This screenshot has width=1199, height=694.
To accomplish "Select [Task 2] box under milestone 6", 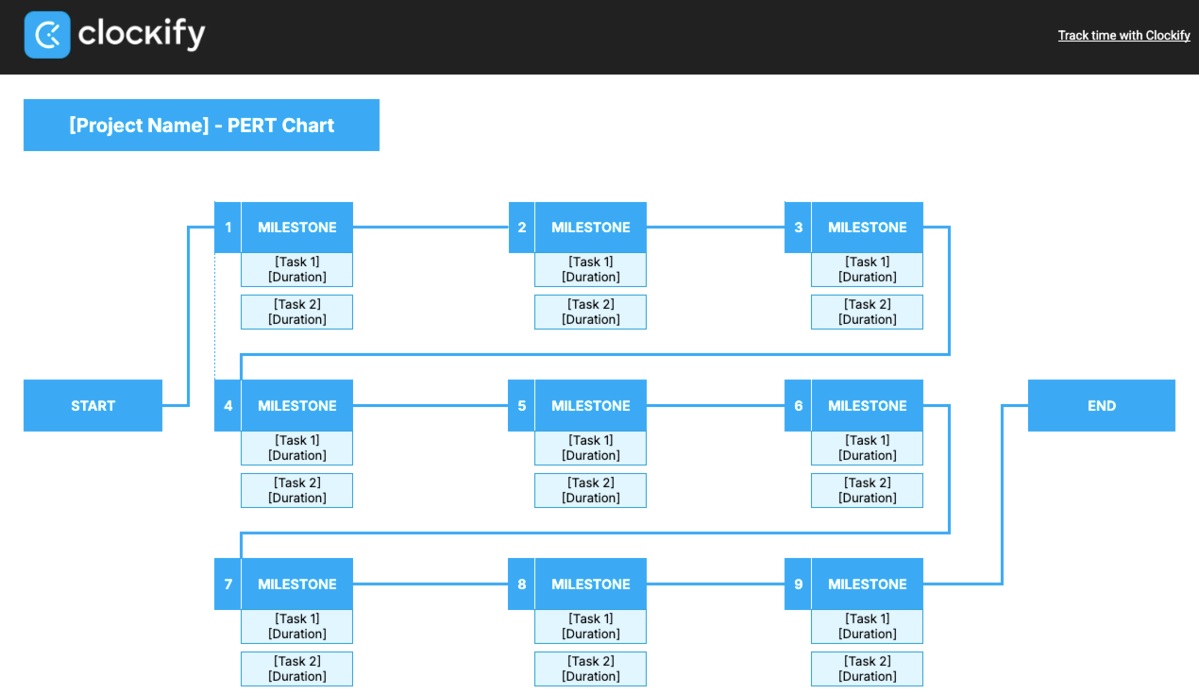I will [x=867, y=490].
